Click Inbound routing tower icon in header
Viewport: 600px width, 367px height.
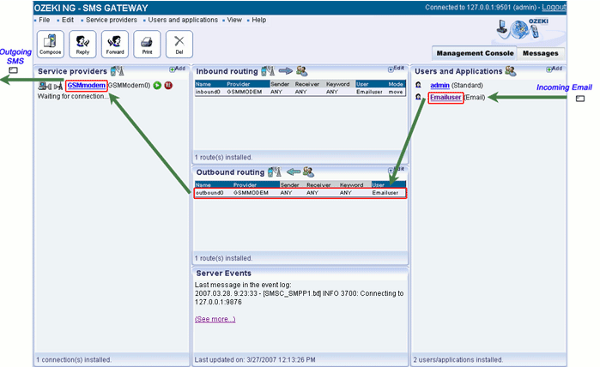click(268, 71)
